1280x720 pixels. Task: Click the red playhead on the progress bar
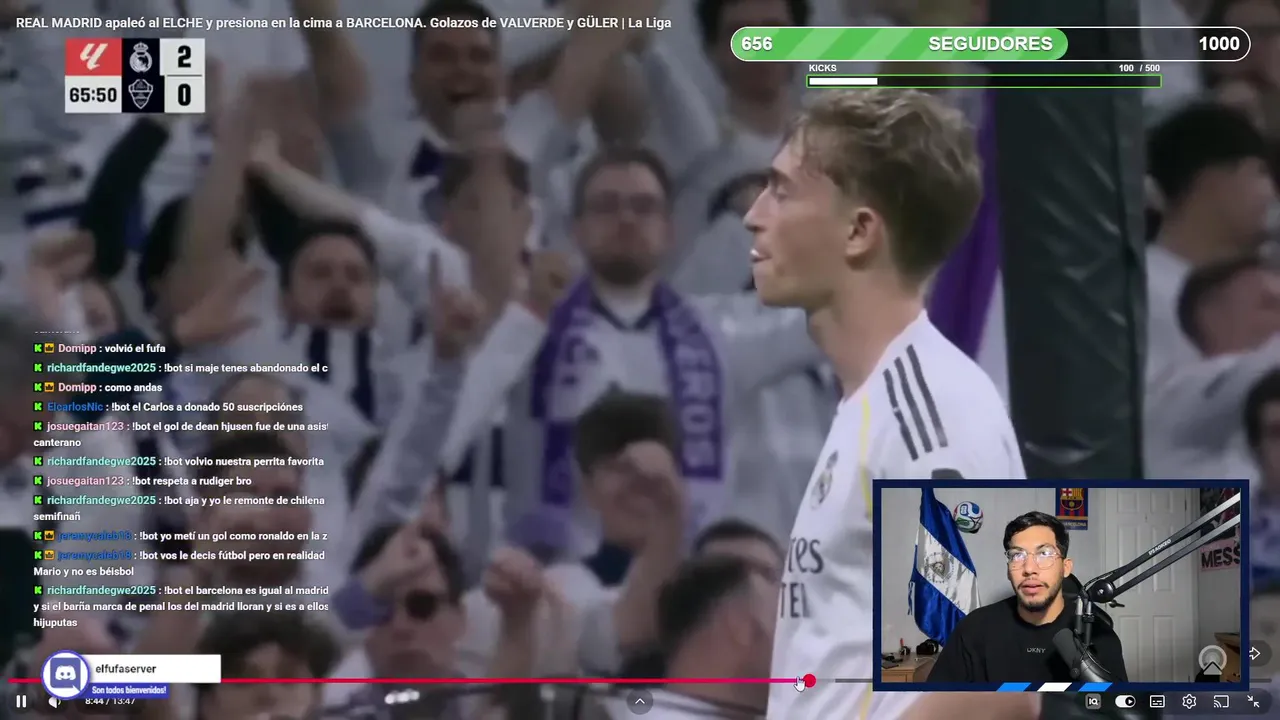(809, 681)
